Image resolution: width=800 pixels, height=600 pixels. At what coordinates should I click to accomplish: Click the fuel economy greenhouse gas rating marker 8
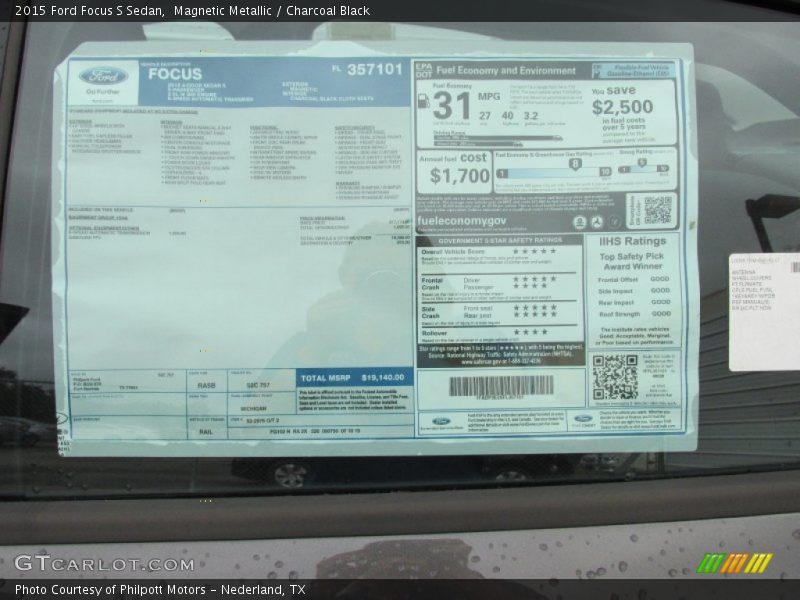click(574, 164)
